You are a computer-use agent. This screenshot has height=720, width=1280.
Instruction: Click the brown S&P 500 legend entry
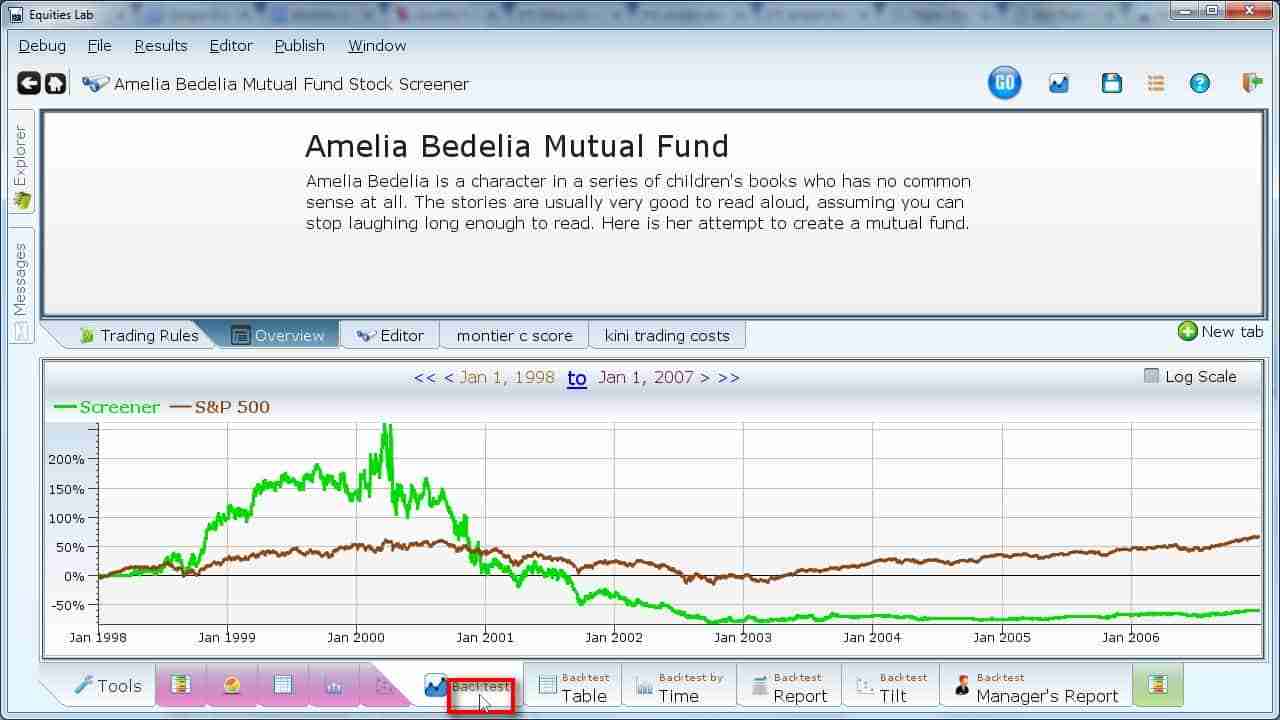point(219,407)
